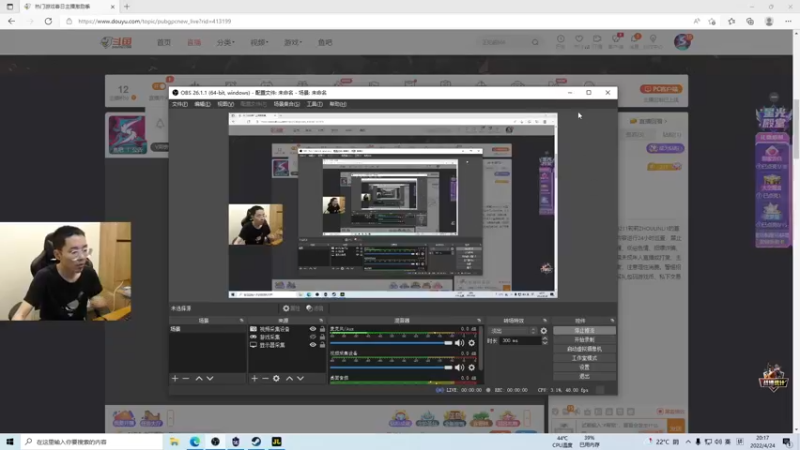The width and height of the screenshot is (800, 450).
Task: Click the properties gear button above scenes
Action: click(x=291, y=308)
